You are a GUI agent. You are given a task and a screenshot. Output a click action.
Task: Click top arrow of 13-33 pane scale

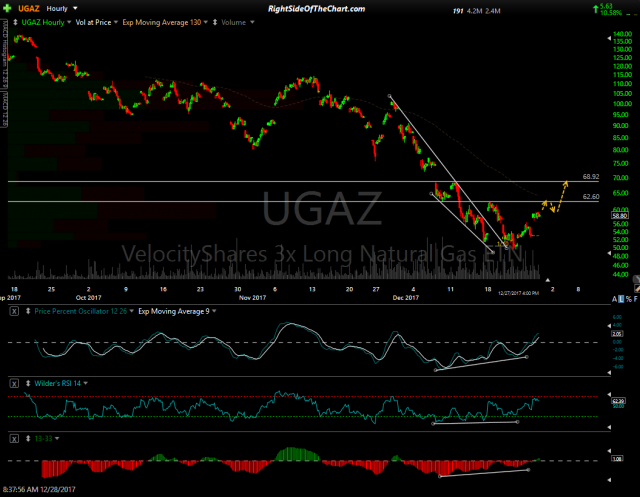[x=609, y=451]
